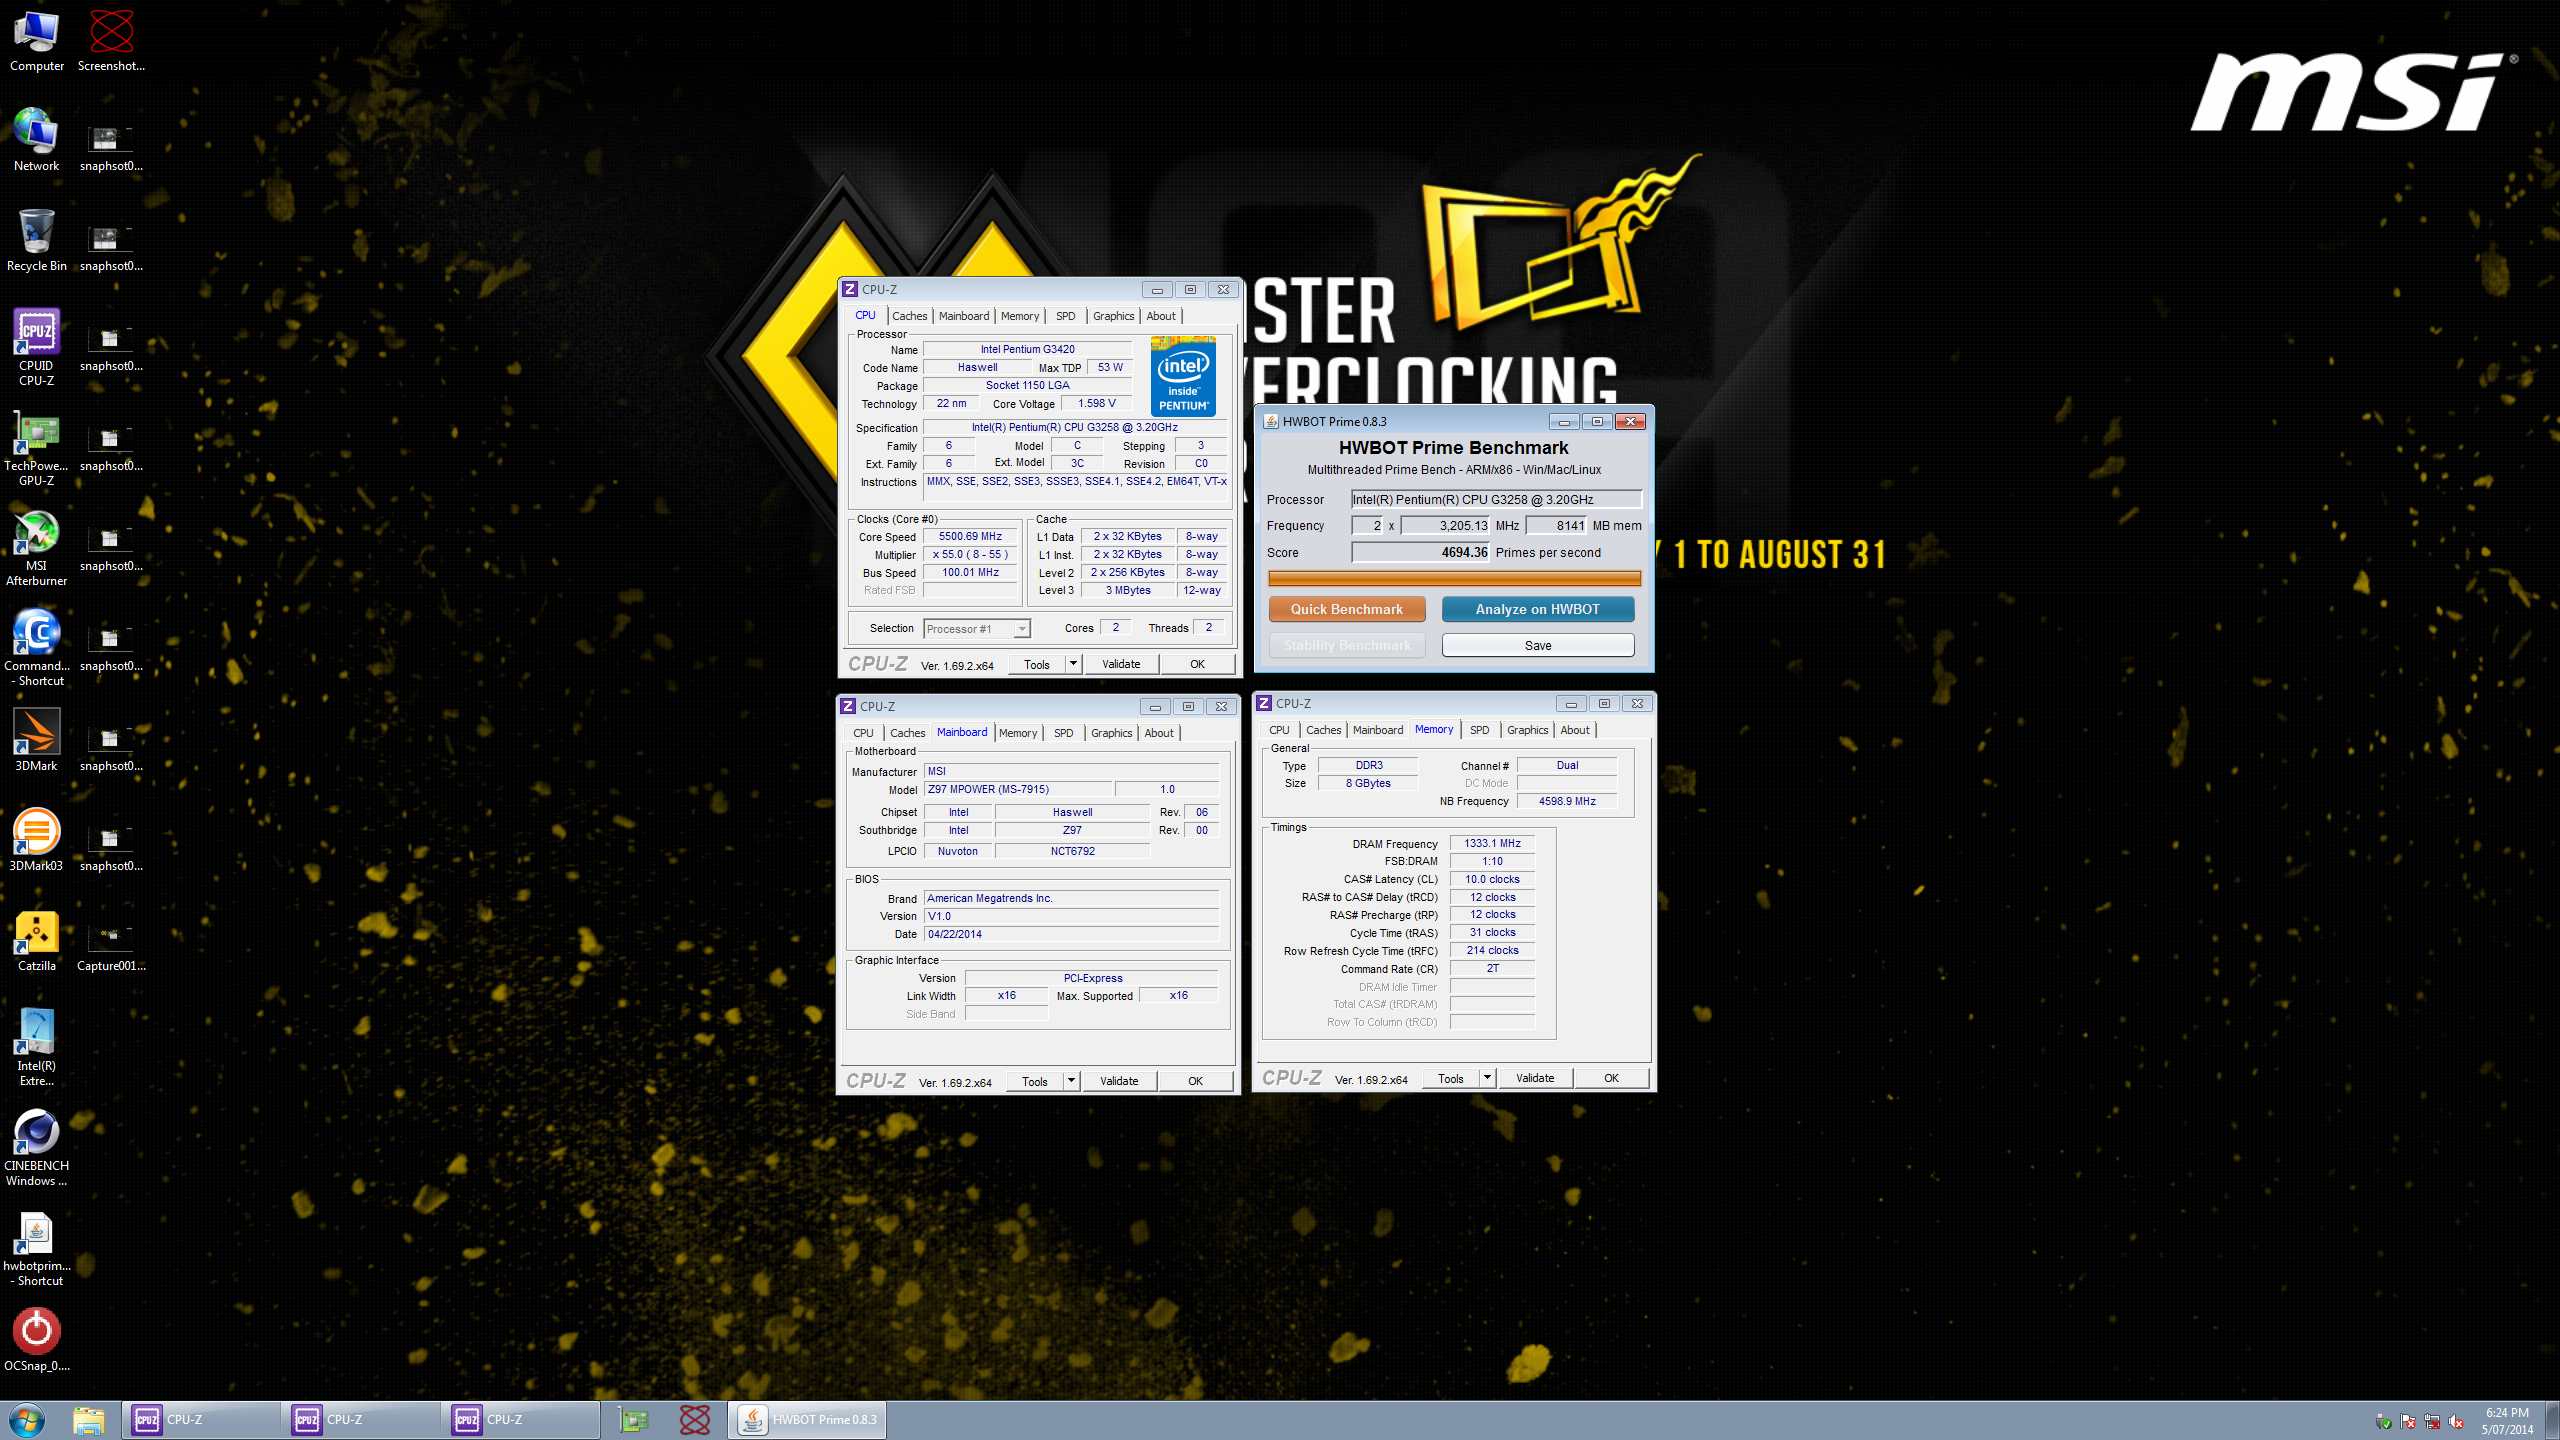The image size is (2560, 1440).
Task: Open the Capture001 desktop file
Action: [x=111, y=945]
